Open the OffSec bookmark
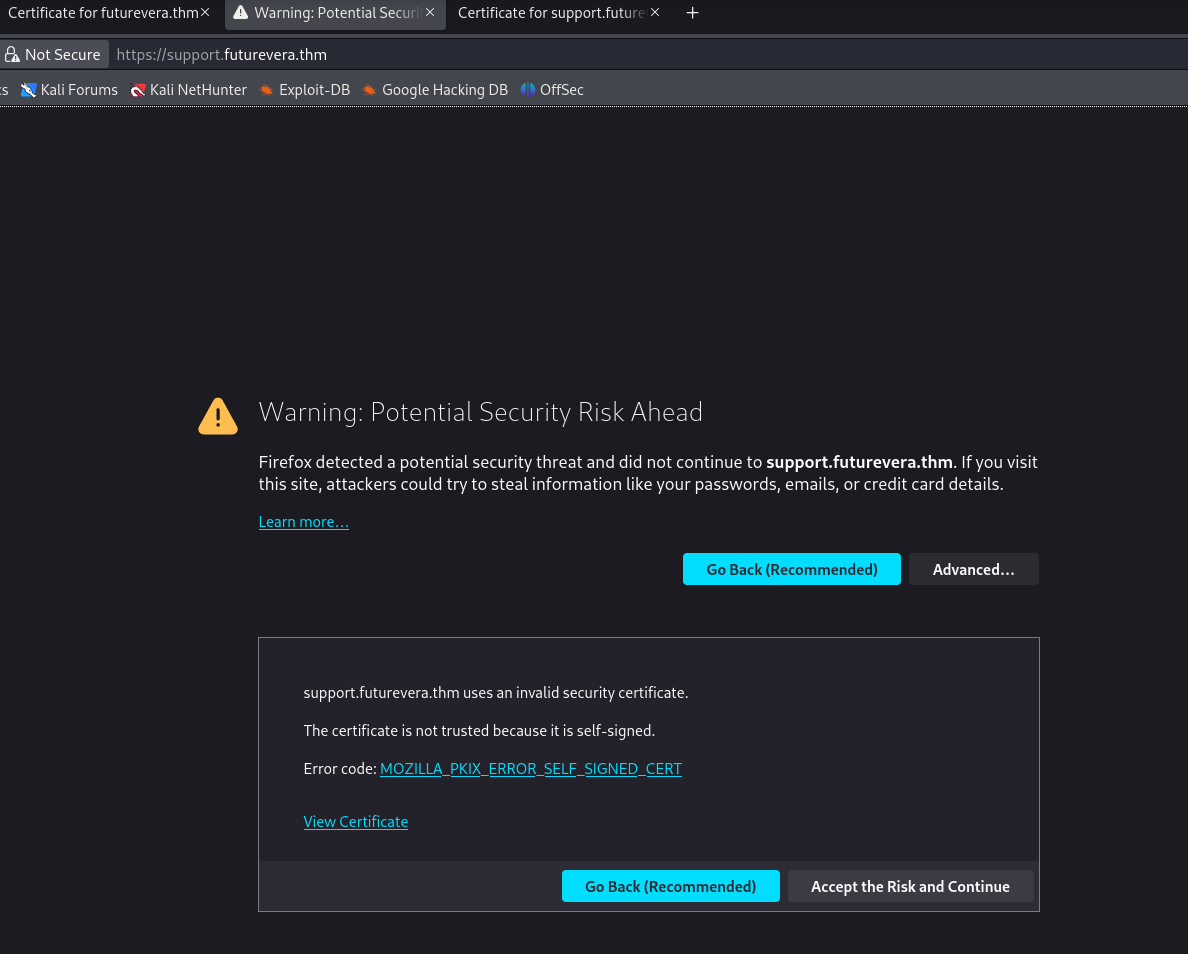This screenshot has width=1188, height=954. (x=552, y=90)
